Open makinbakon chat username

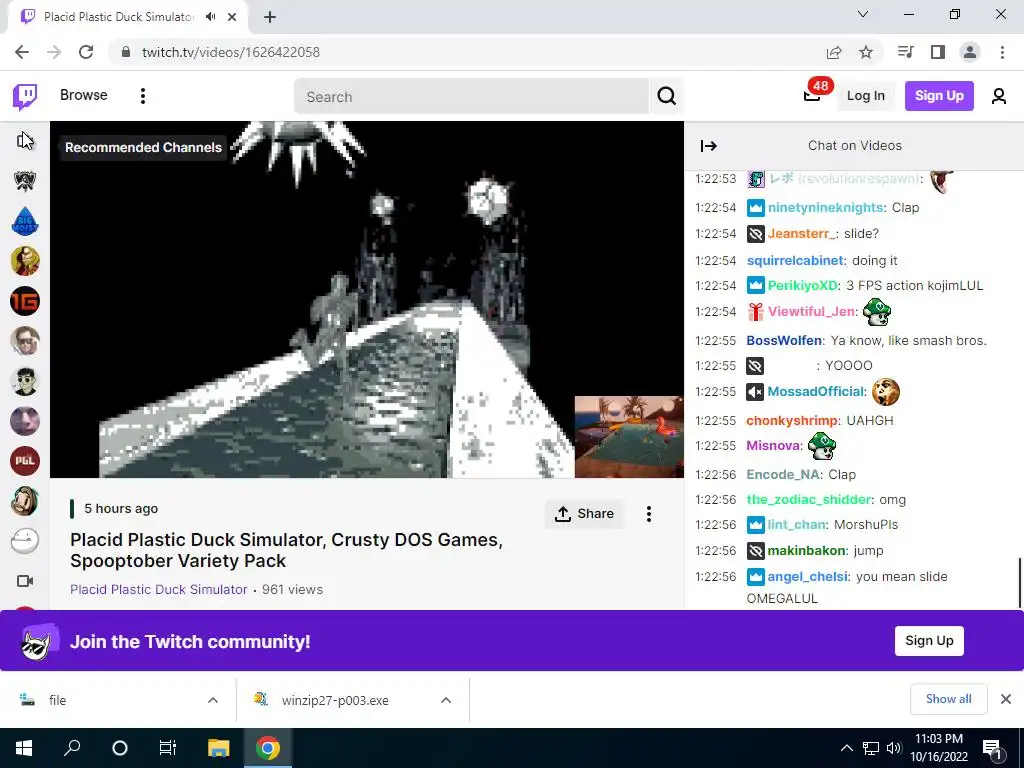point(806,551)
